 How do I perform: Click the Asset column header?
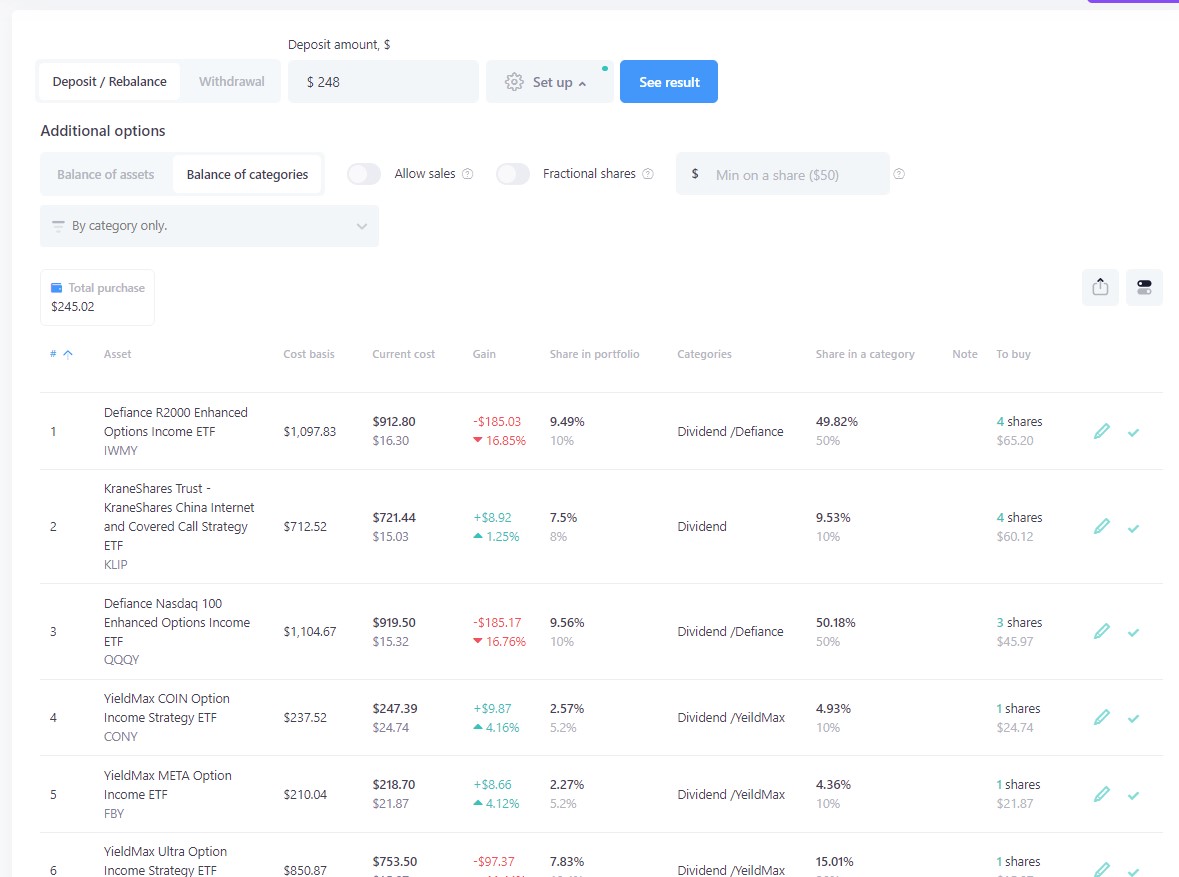pyautogui.click(x=117, y=354)
